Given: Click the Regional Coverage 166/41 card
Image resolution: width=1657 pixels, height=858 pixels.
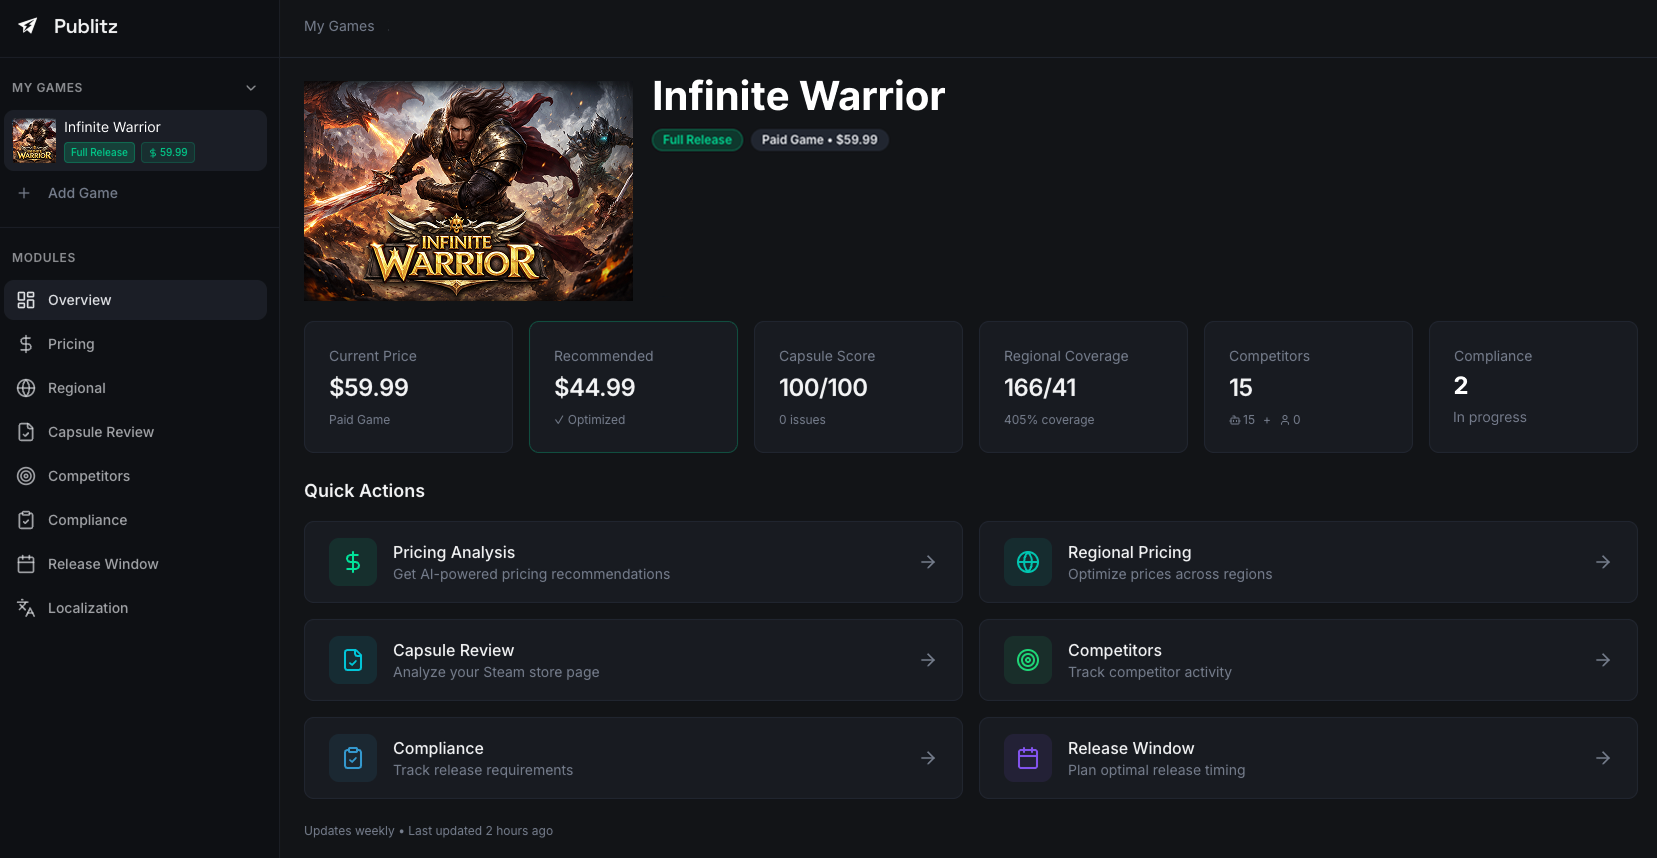Looking at the screenshot, I should 1083,387.
